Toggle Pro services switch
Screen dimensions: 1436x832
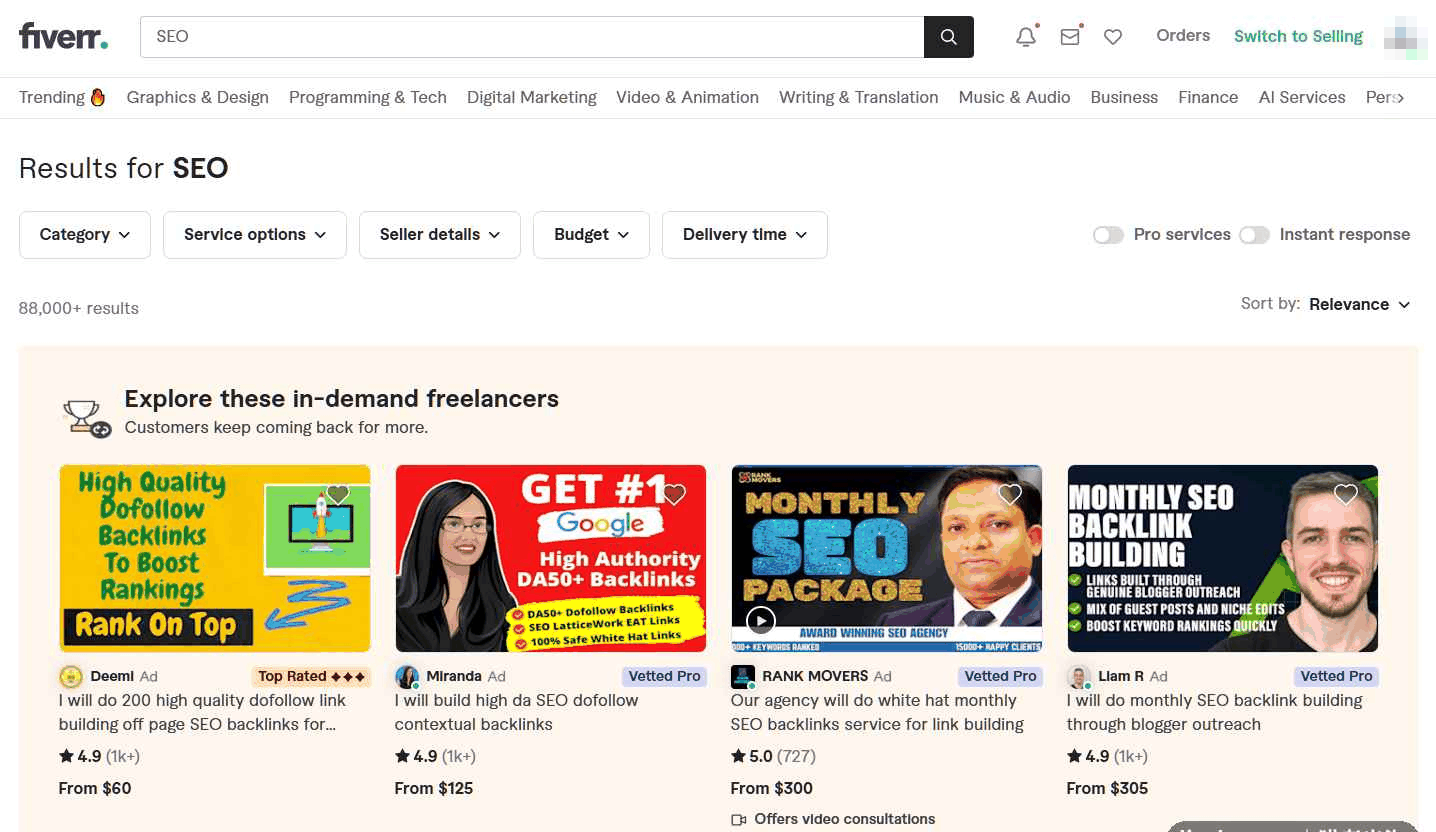click(1108, 235)
